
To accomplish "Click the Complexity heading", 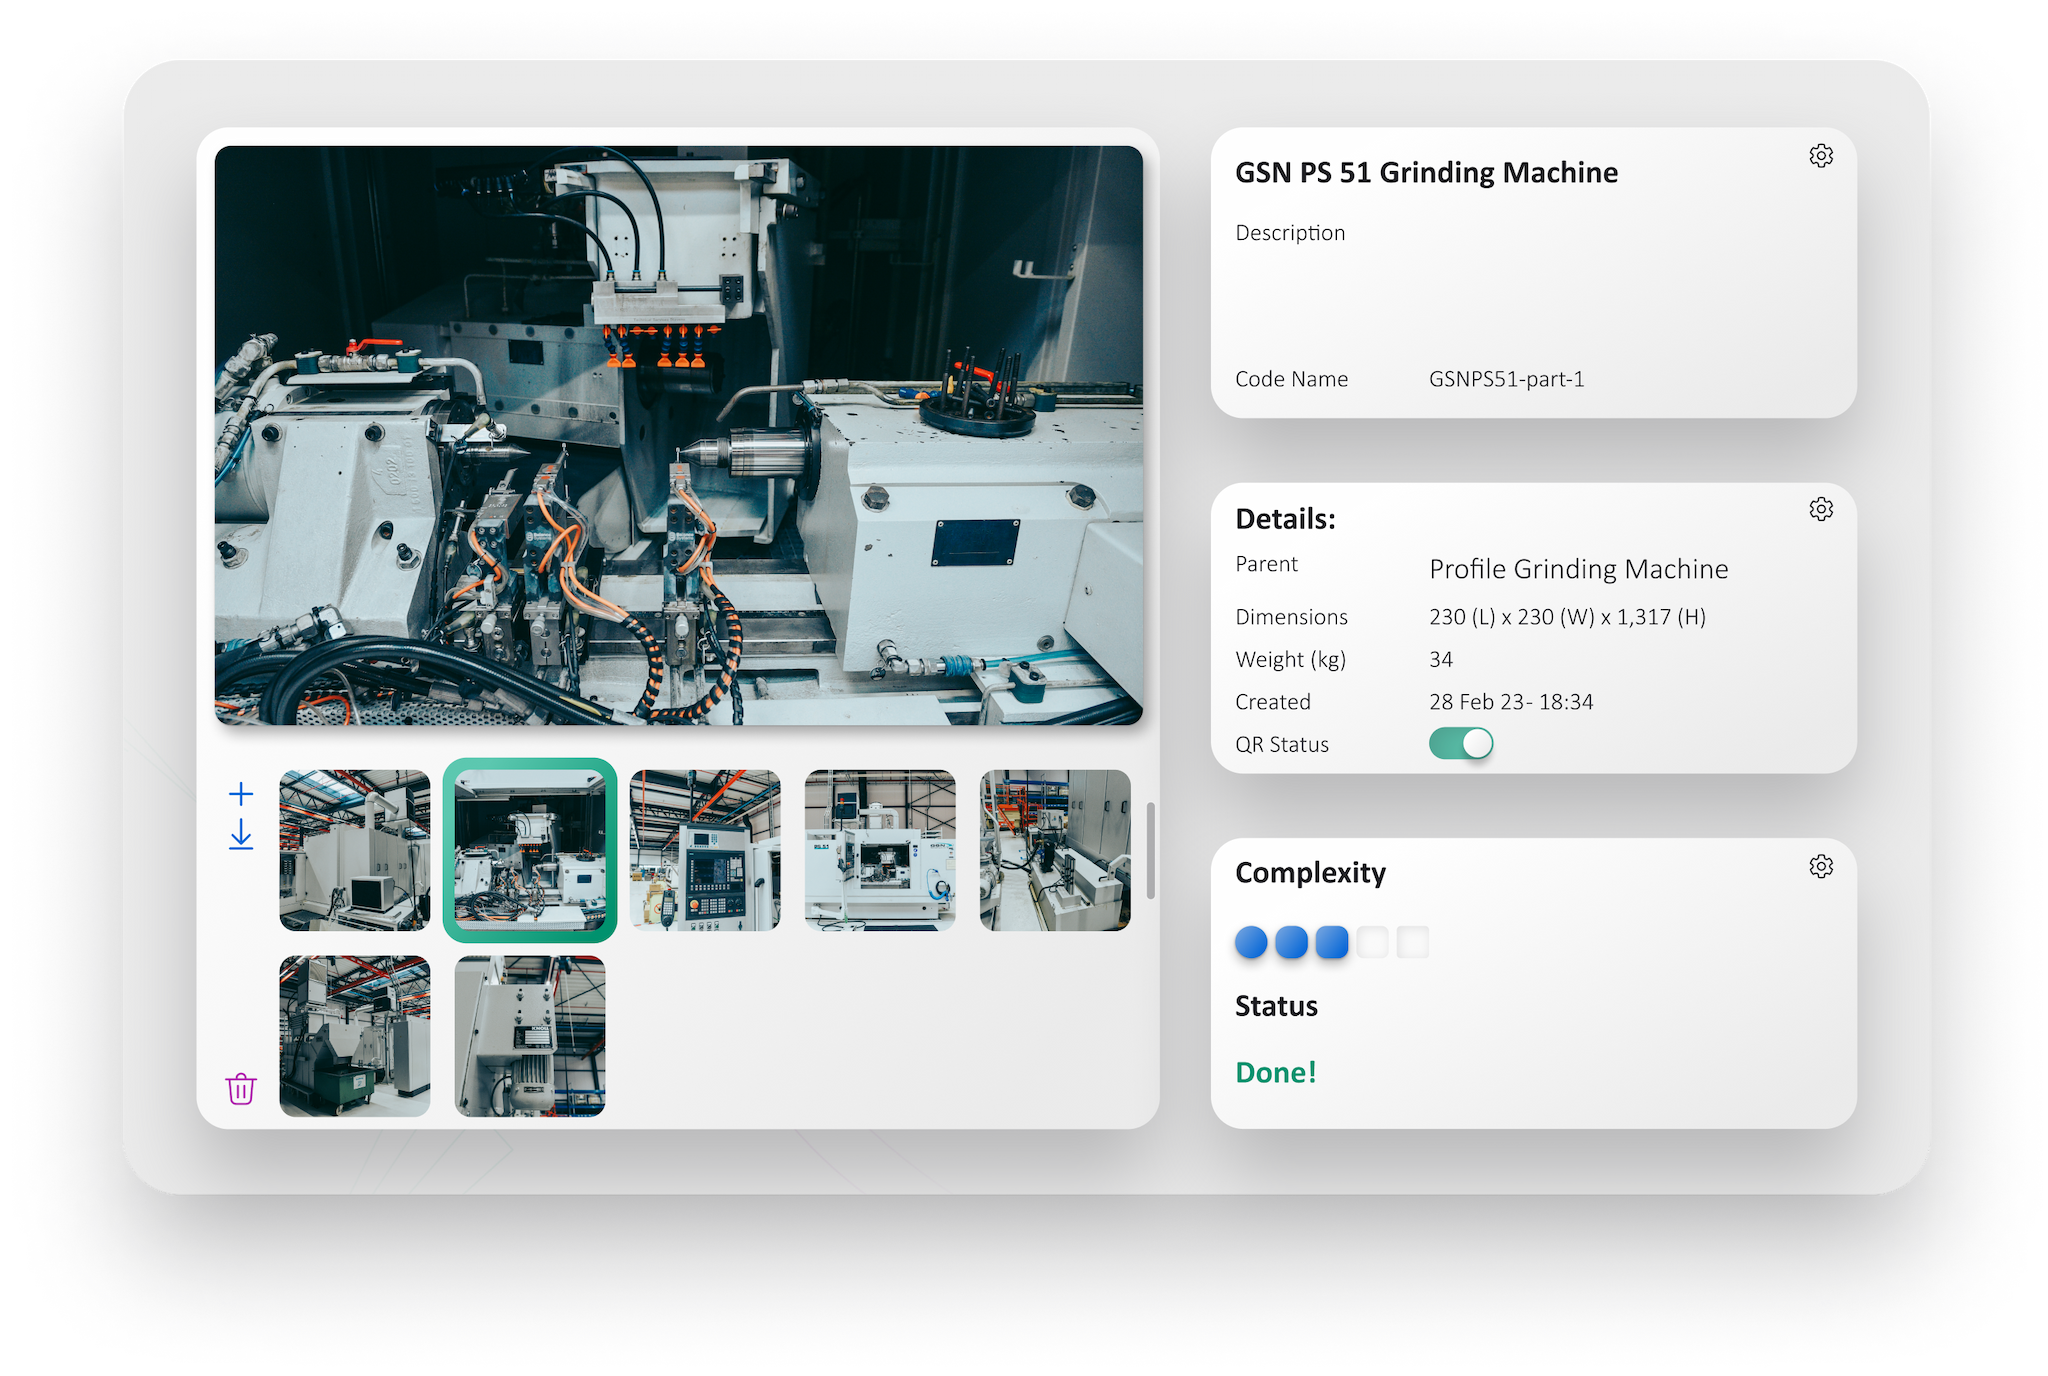I will (1310, 873).
